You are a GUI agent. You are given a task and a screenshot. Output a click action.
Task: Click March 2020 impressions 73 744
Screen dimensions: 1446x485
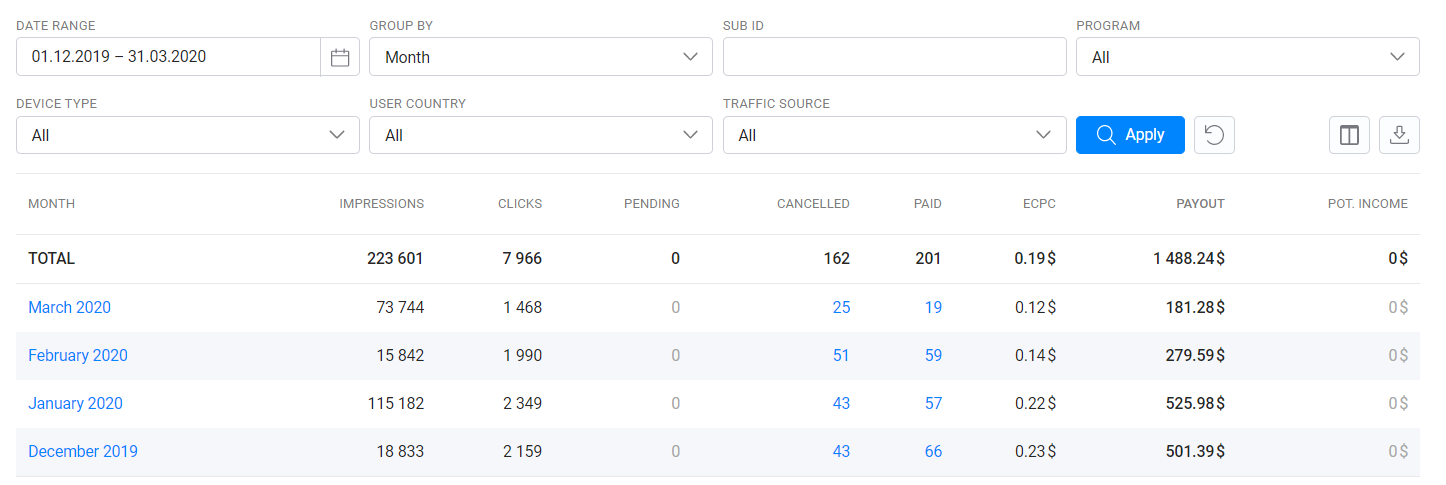click(398, 308)
